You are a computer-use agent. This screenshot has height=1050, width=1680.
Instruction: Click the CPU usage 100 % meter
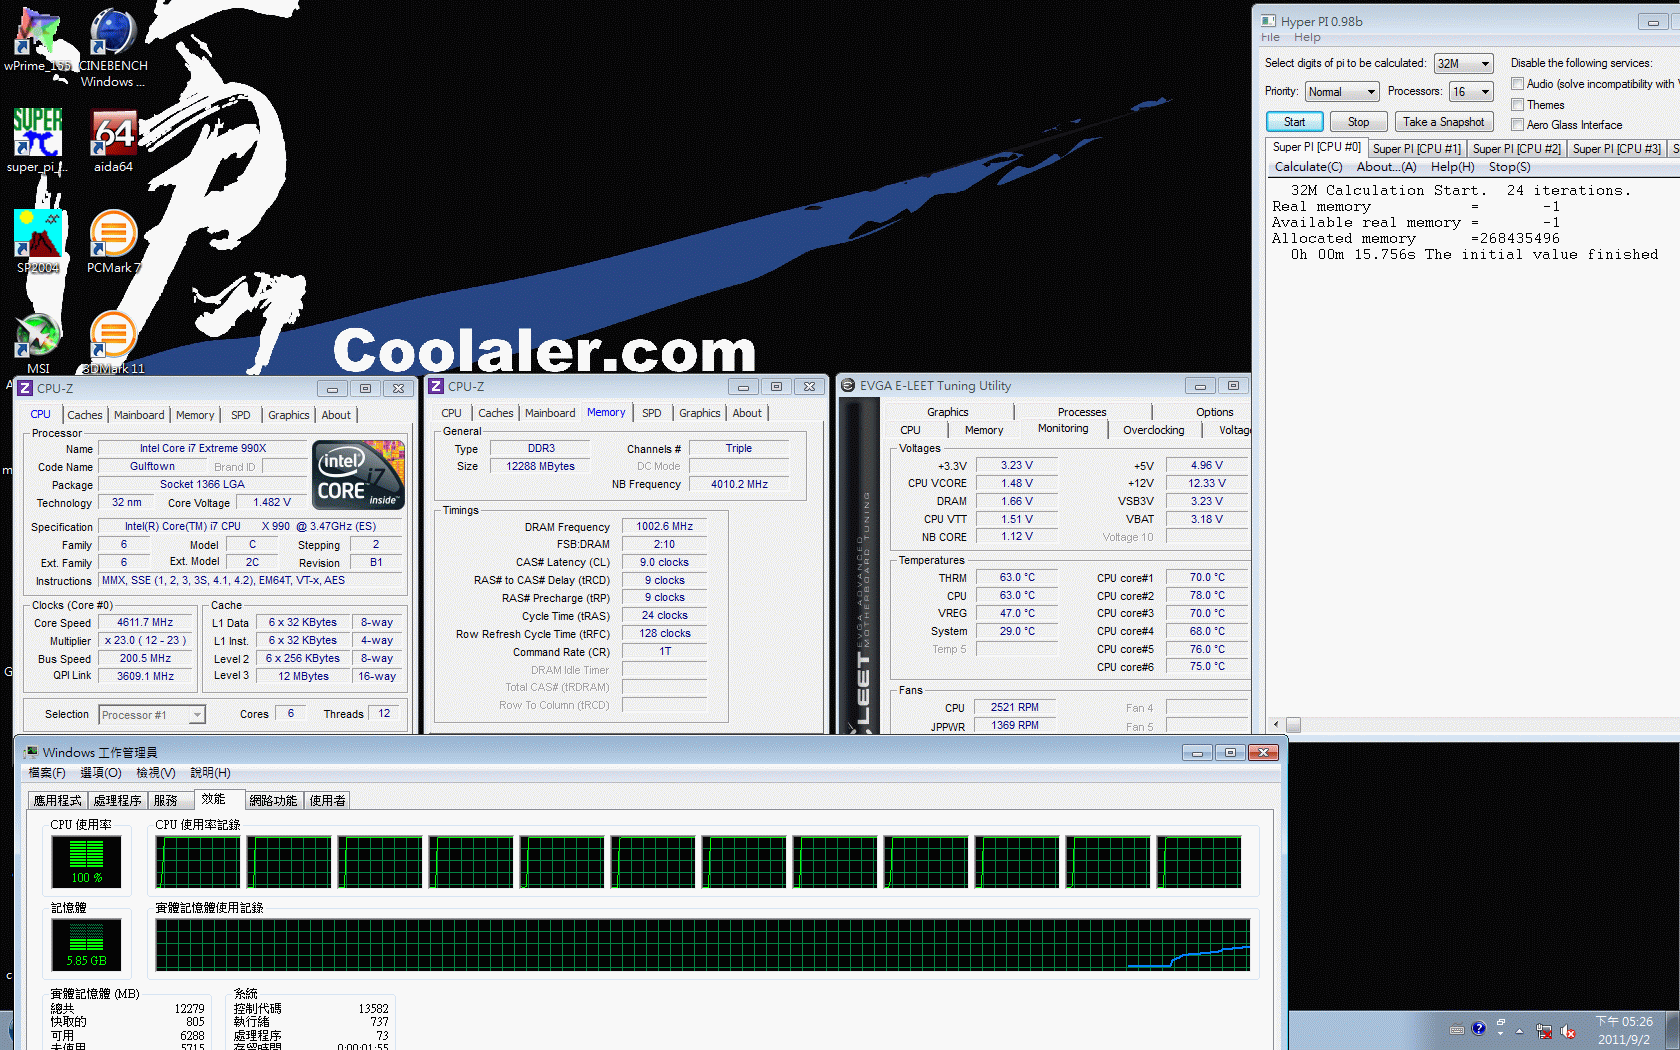pos(86,862)
